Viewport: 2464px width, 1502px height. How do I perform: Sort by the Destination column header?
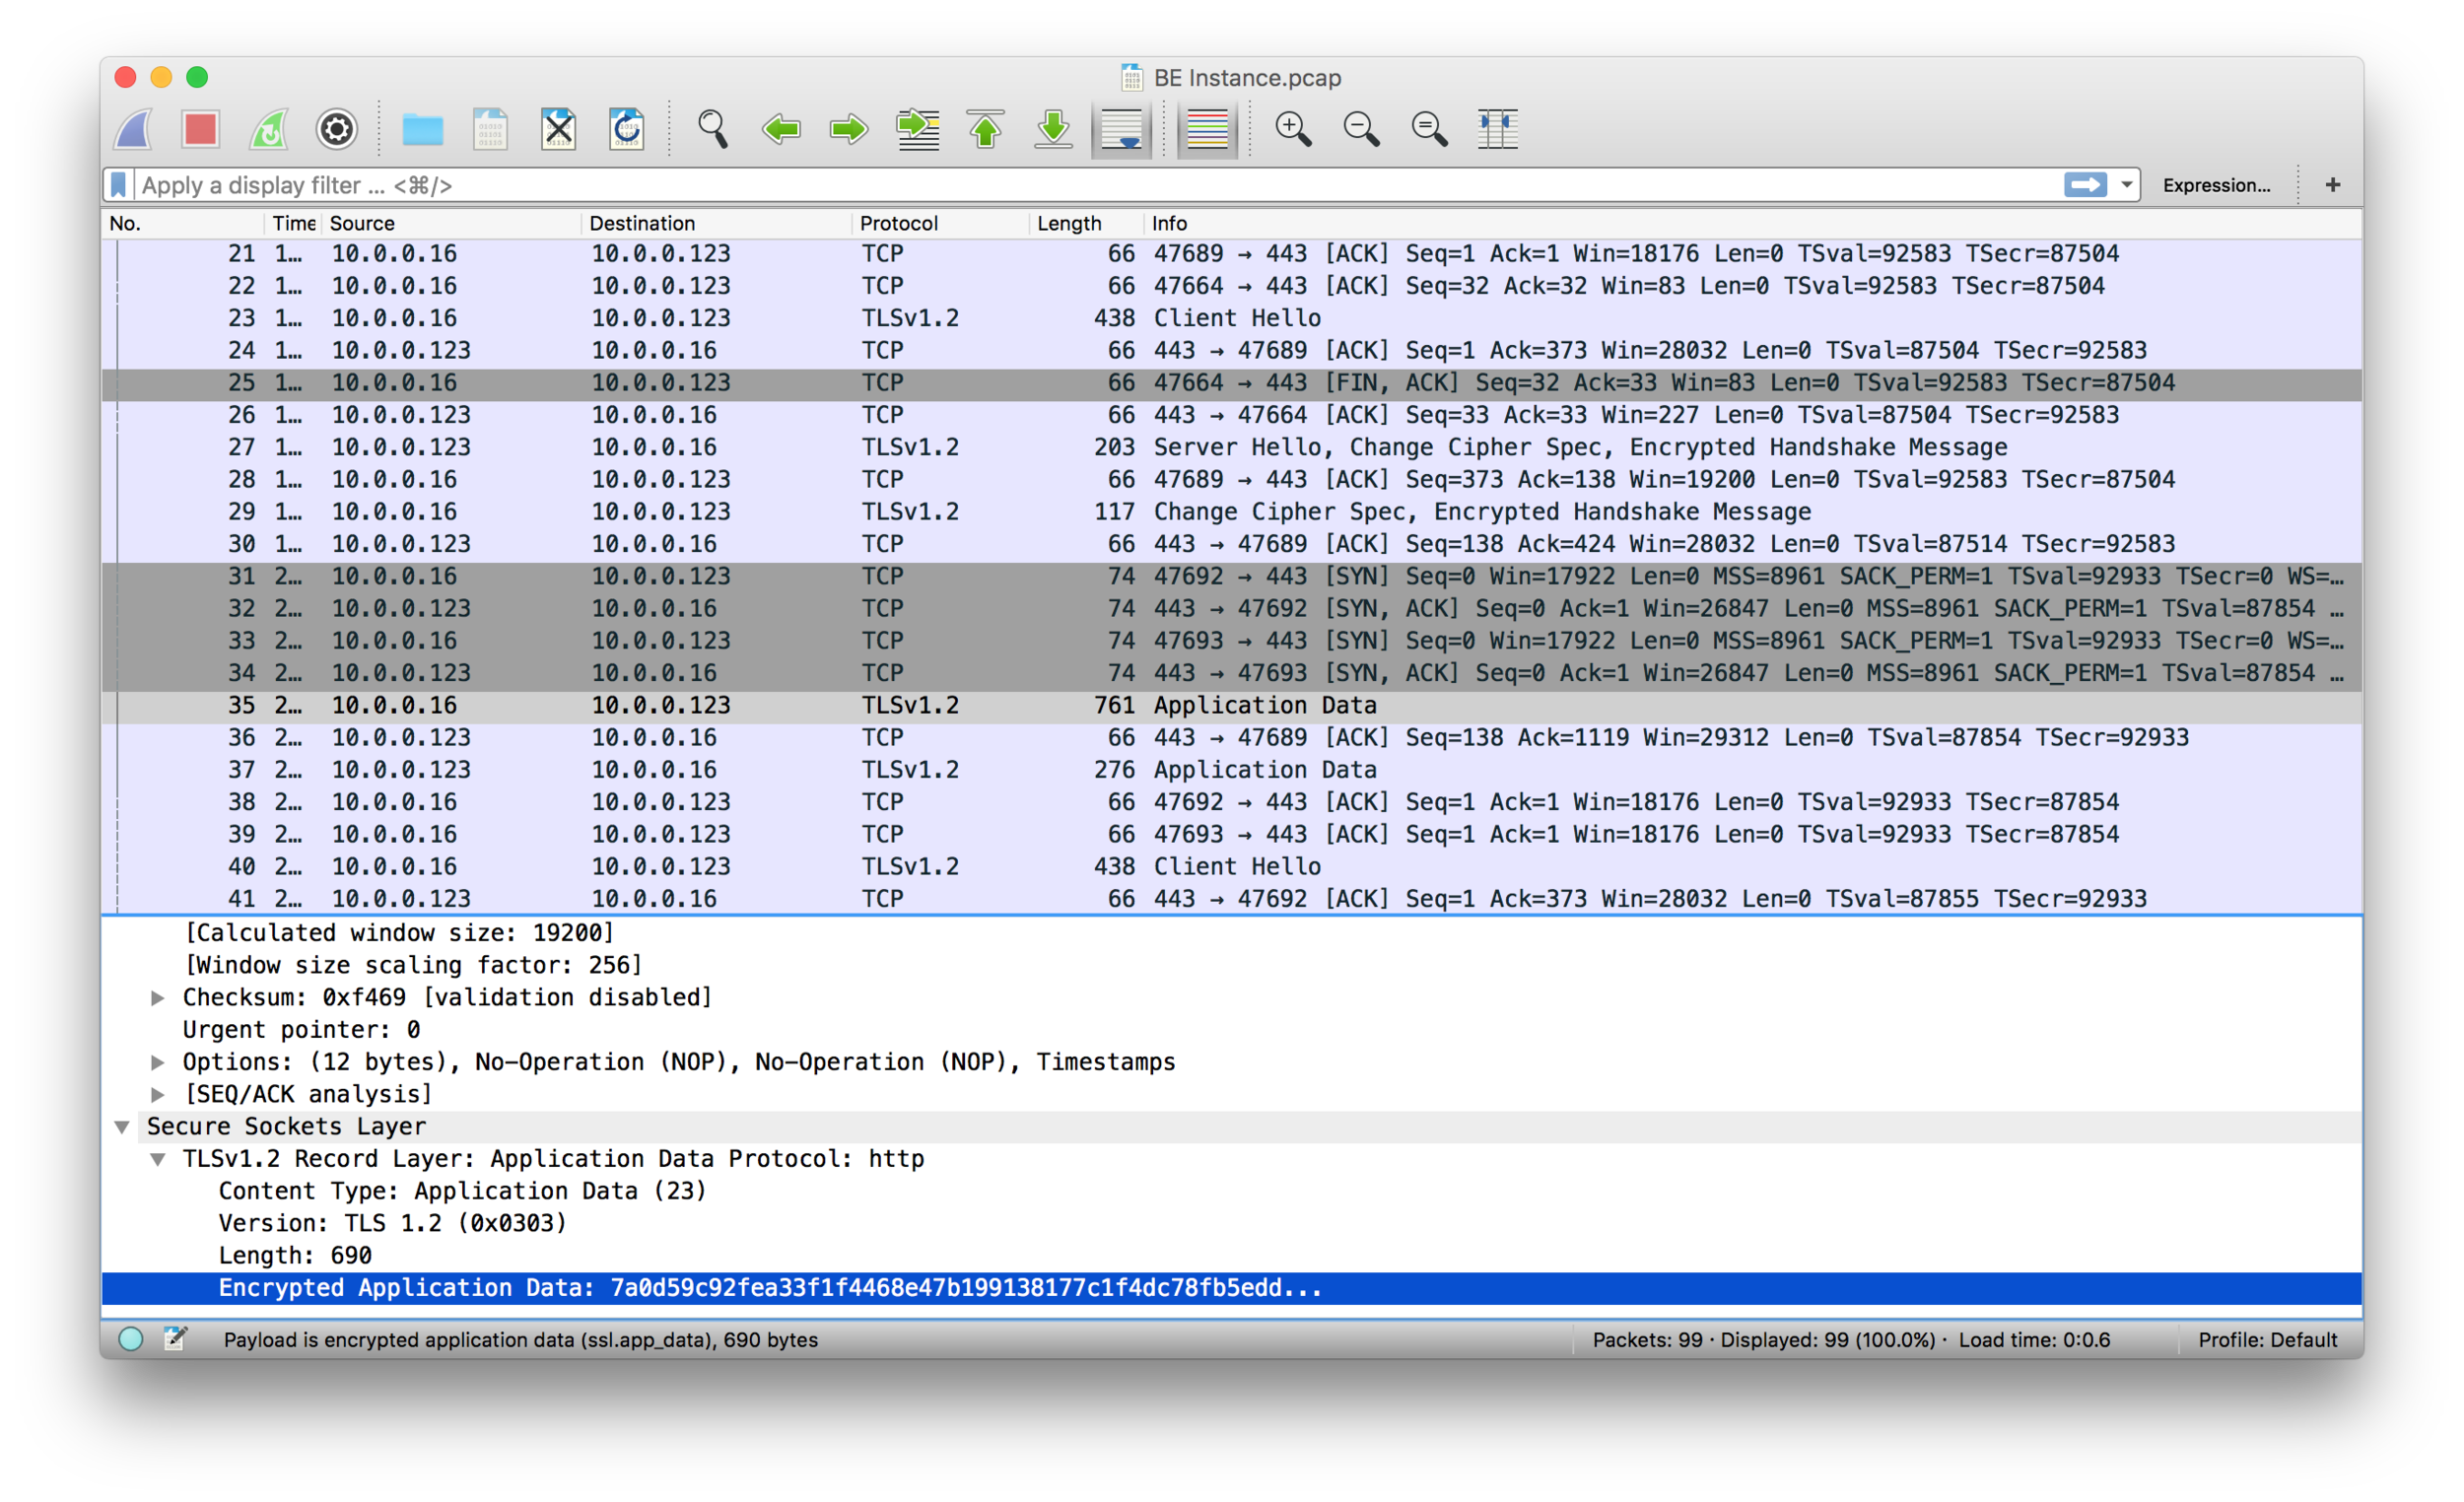[641, 223]
